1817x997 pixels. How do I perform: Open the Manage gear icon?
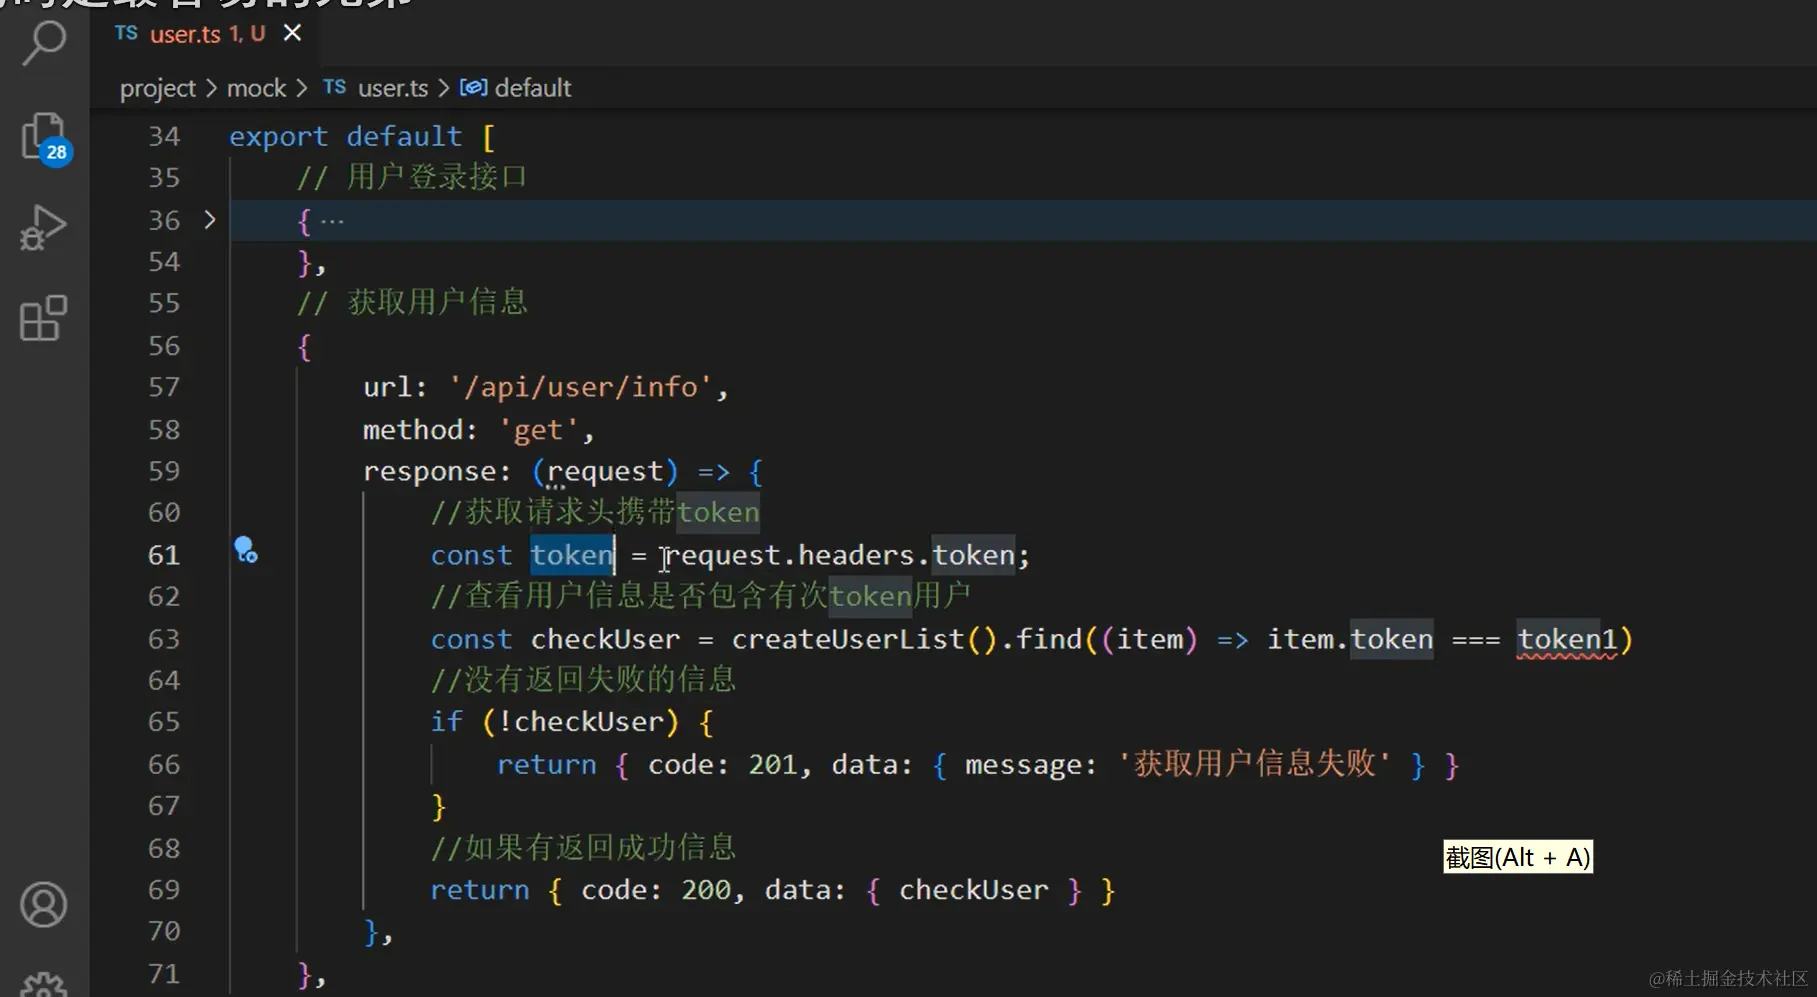point(44,984)
